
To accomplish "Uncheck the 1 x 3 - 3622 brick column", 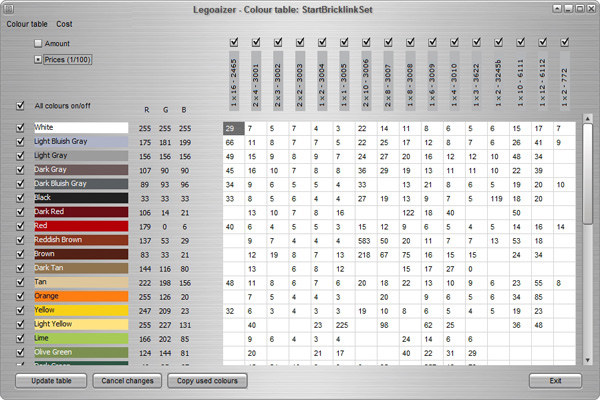I will point(476,42).
